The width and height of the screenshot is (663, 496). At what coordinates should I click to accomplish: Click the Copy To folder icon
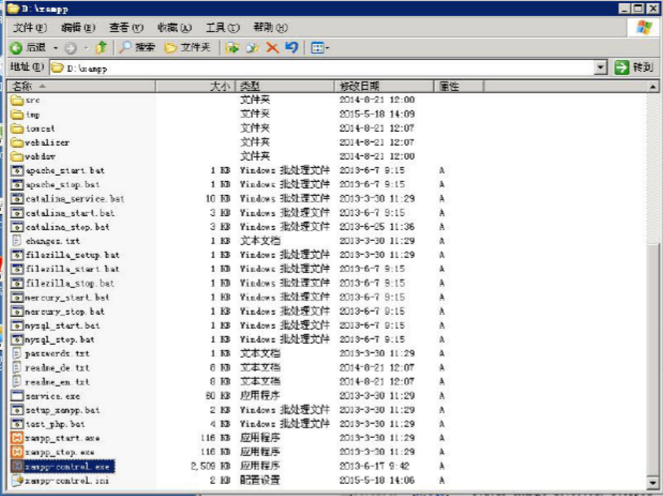tap(252, 48)
